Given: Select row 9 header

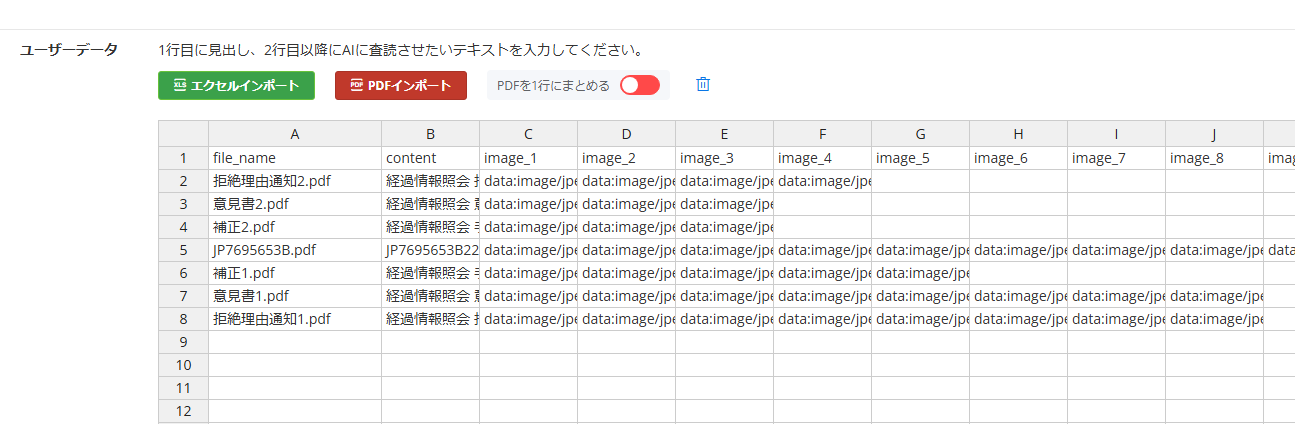Looking at the screenshot, I should tap(183, 342).
